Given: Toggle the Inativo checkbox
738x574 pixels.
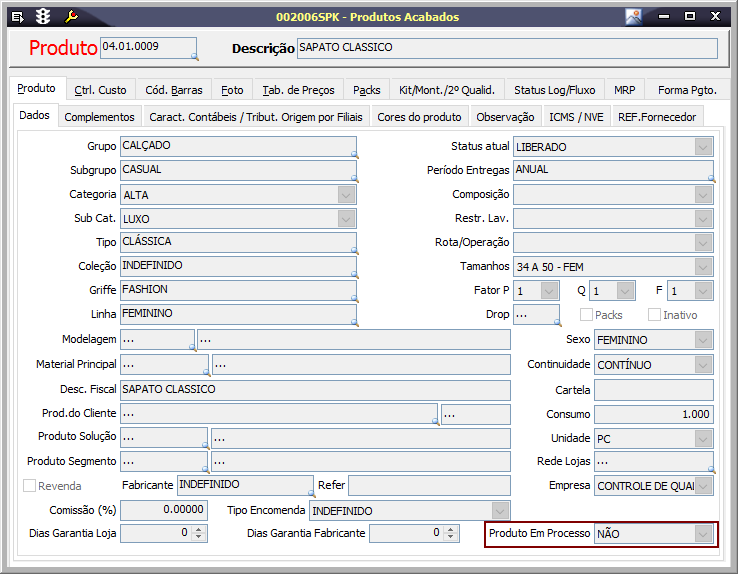Looking at the screenshot, I should click(x=654, y=314).
